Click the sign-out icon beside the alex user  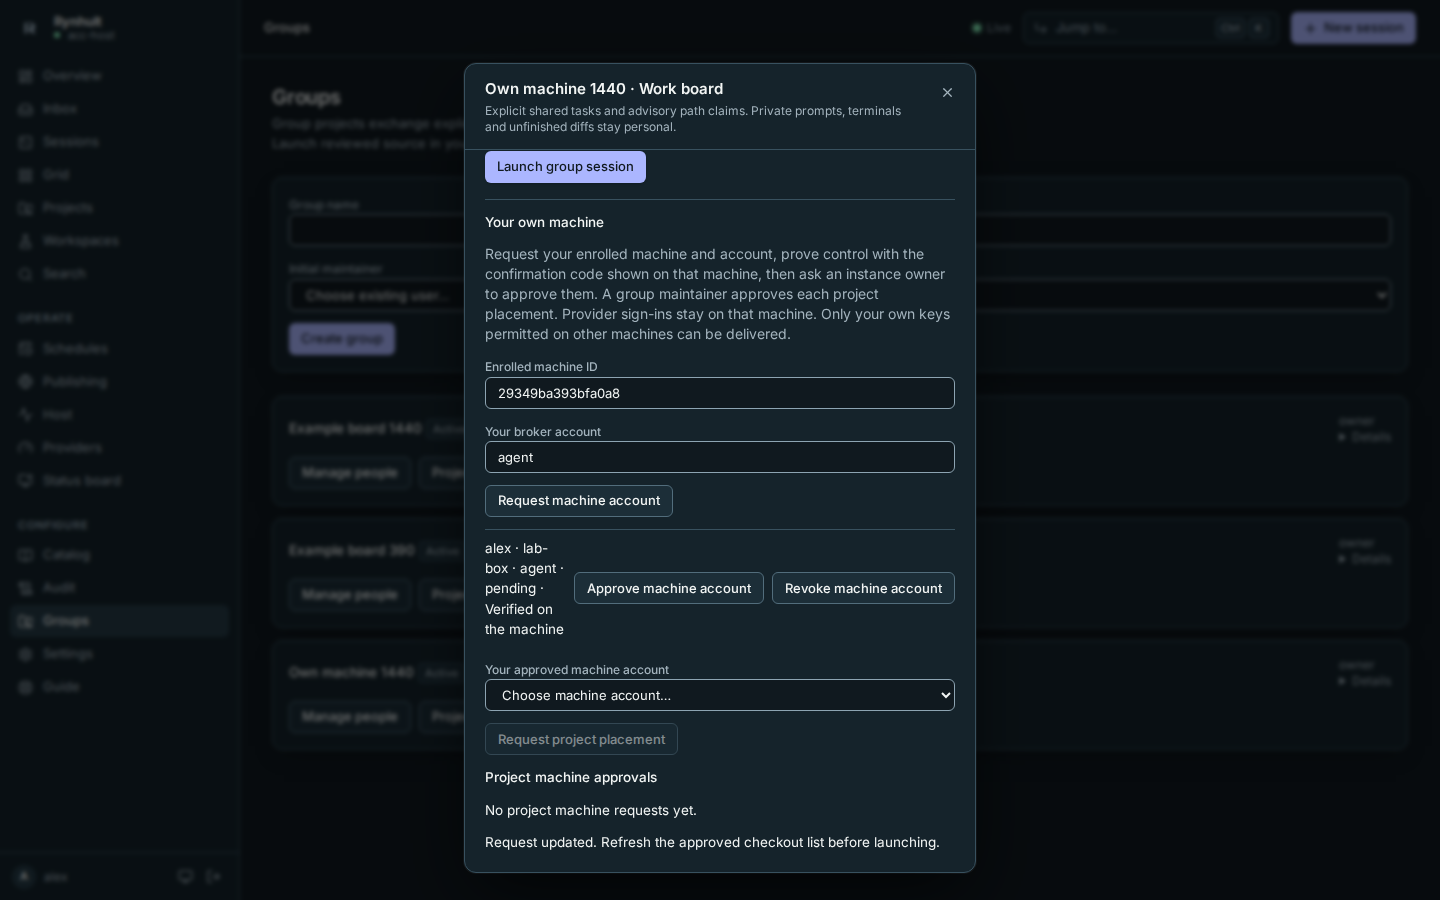pyautogui.click(x=214, y=877)
